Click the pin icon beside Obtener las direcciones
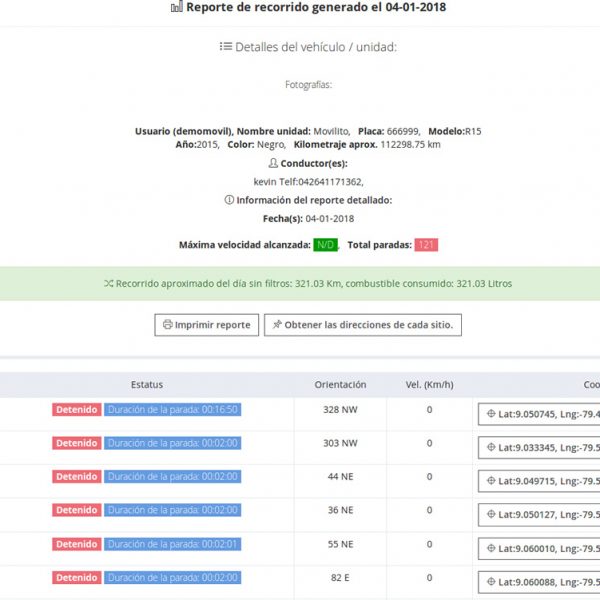The width and height of the screenshot is (600, 600). [277, 325]
